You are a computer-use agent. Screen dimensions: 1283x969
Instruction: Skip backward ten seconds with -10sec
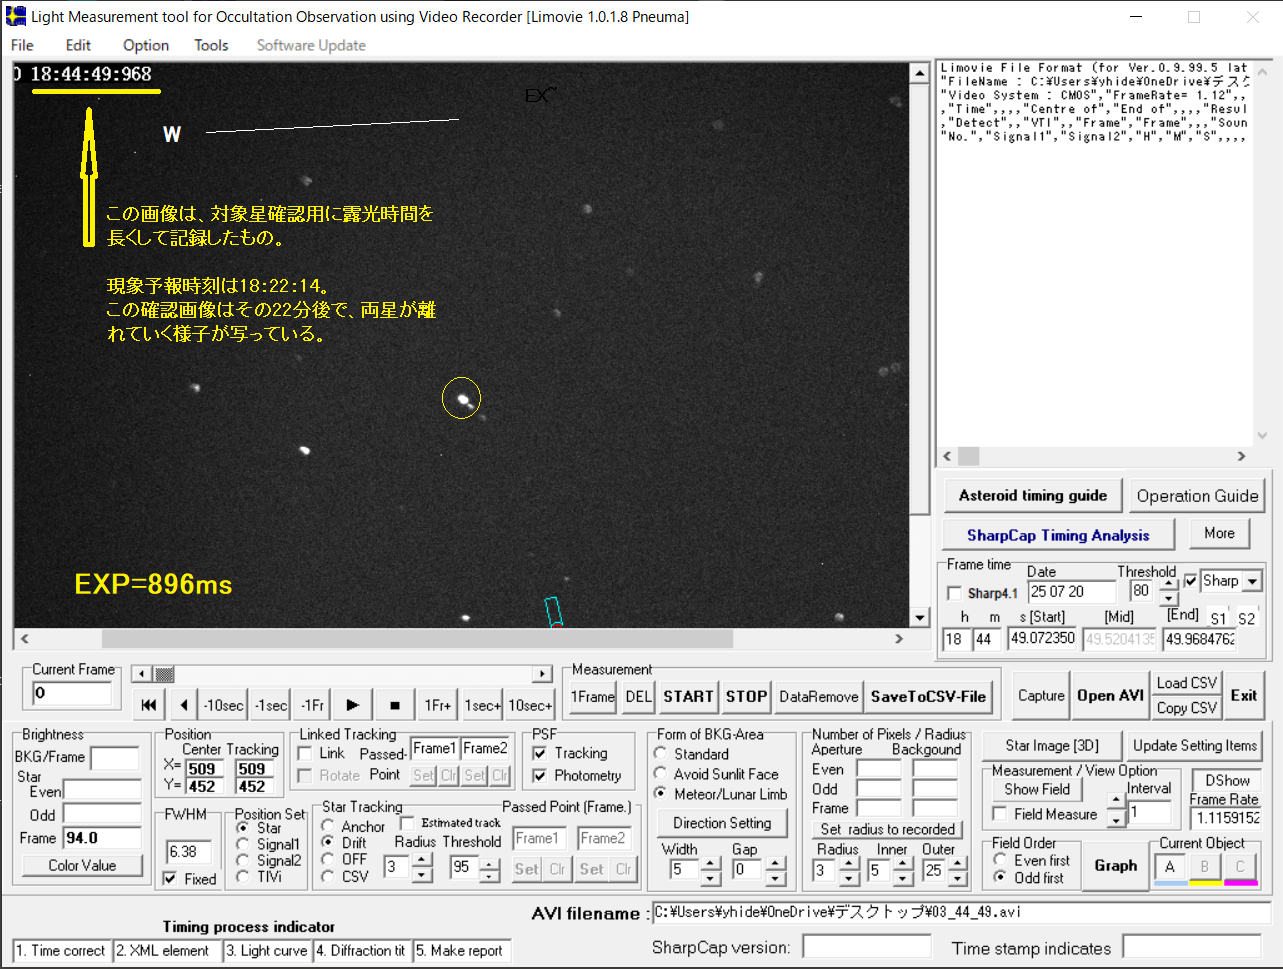click(223, 705)
